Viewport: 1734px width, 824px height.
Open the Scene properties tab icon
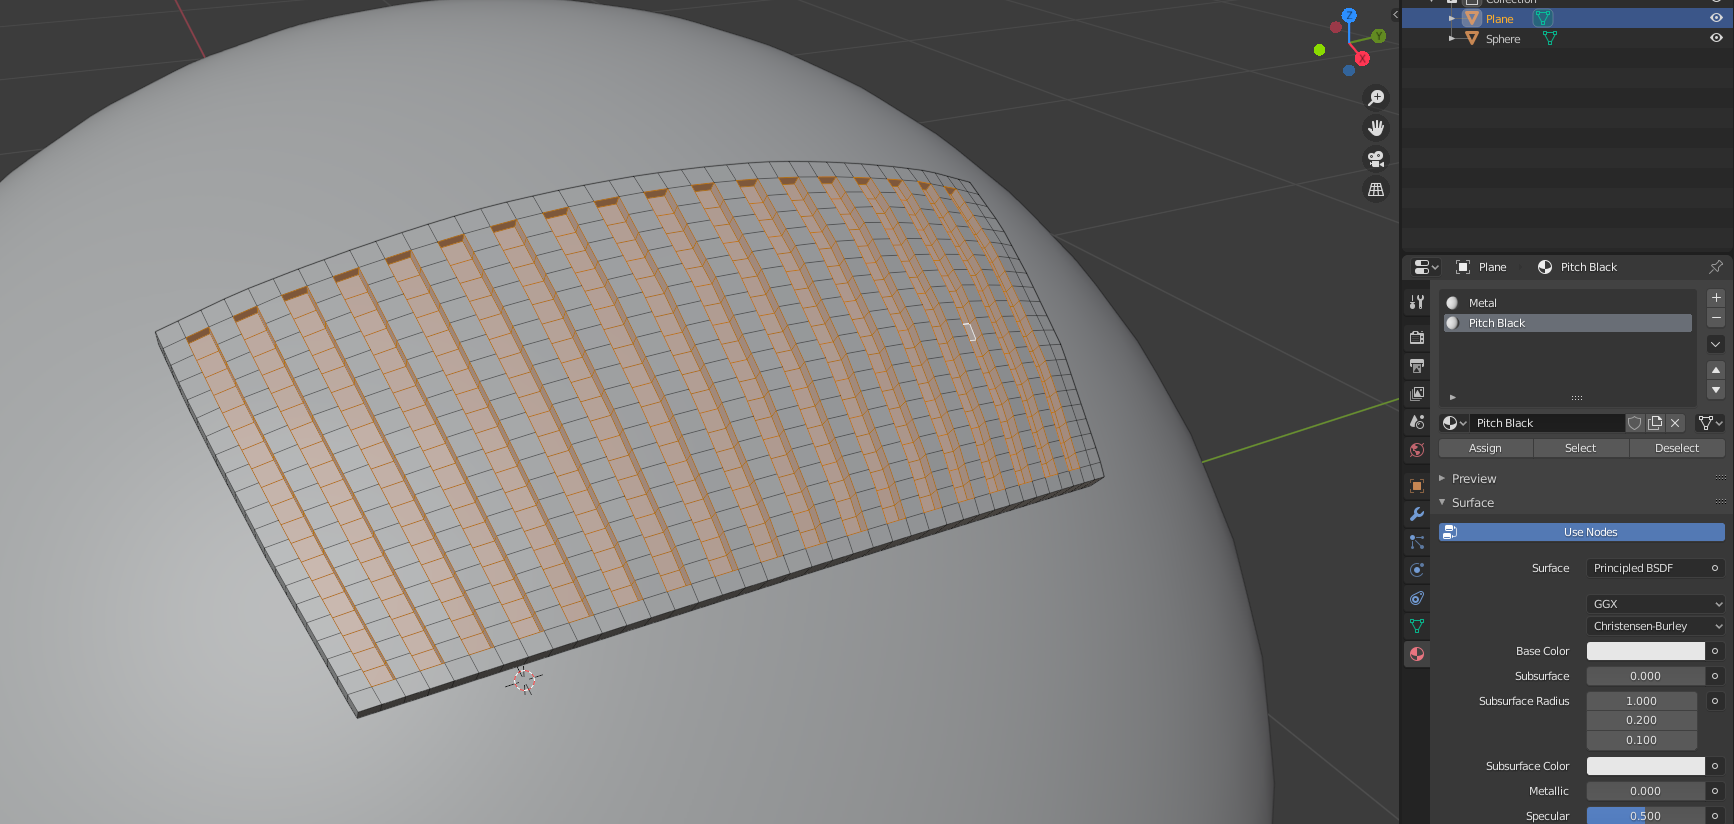(1417, 422)
